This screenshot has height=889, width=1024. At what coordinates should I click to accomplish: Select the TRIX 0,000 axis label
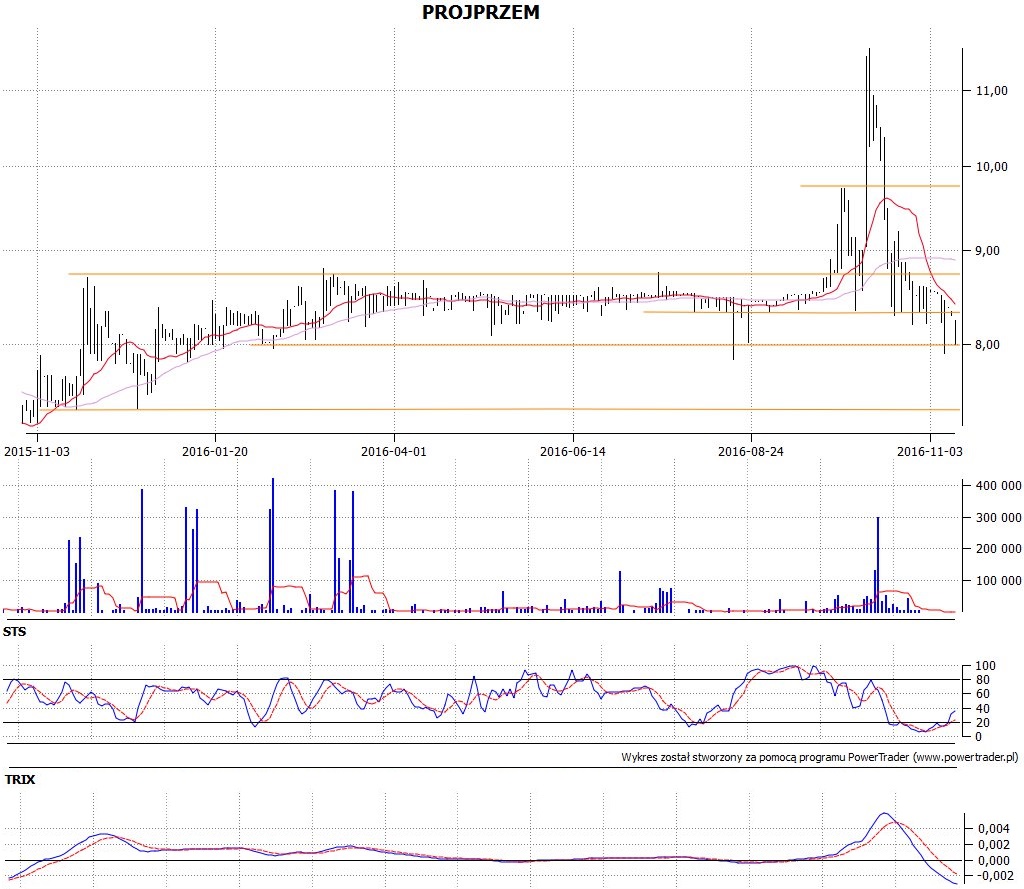993,860
